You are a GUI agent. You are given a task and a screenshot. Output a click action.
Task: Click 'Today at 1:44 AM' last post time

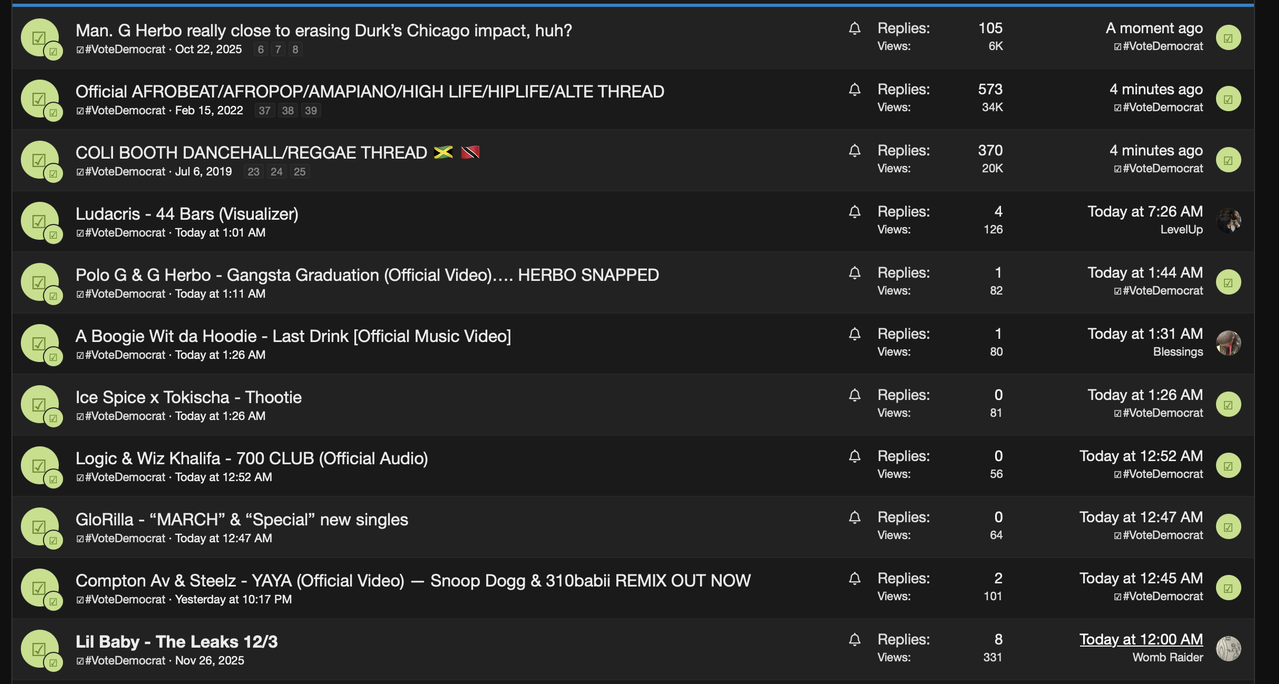tap(1145, 272)
